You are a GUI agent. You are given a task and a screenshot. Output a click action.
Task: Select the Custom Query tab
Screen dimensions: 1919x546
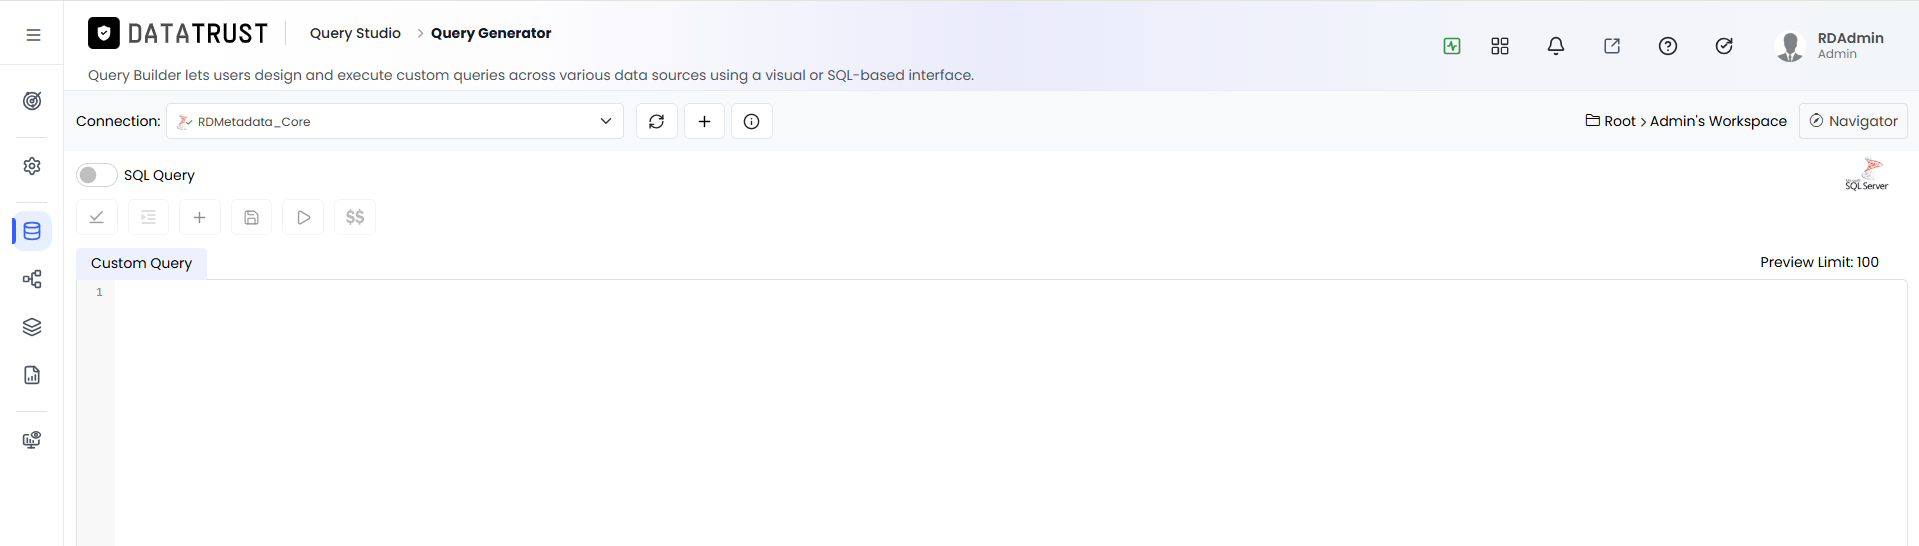tap(141, 263)
